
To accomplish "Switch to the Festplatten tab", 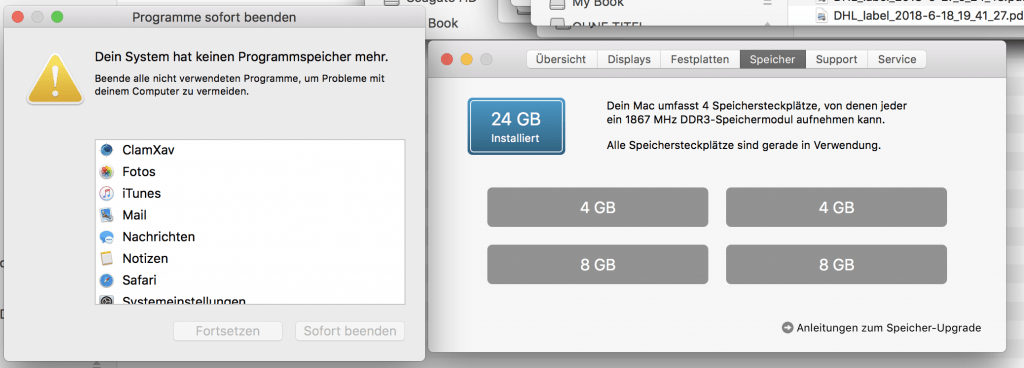I will click(700, 59).
